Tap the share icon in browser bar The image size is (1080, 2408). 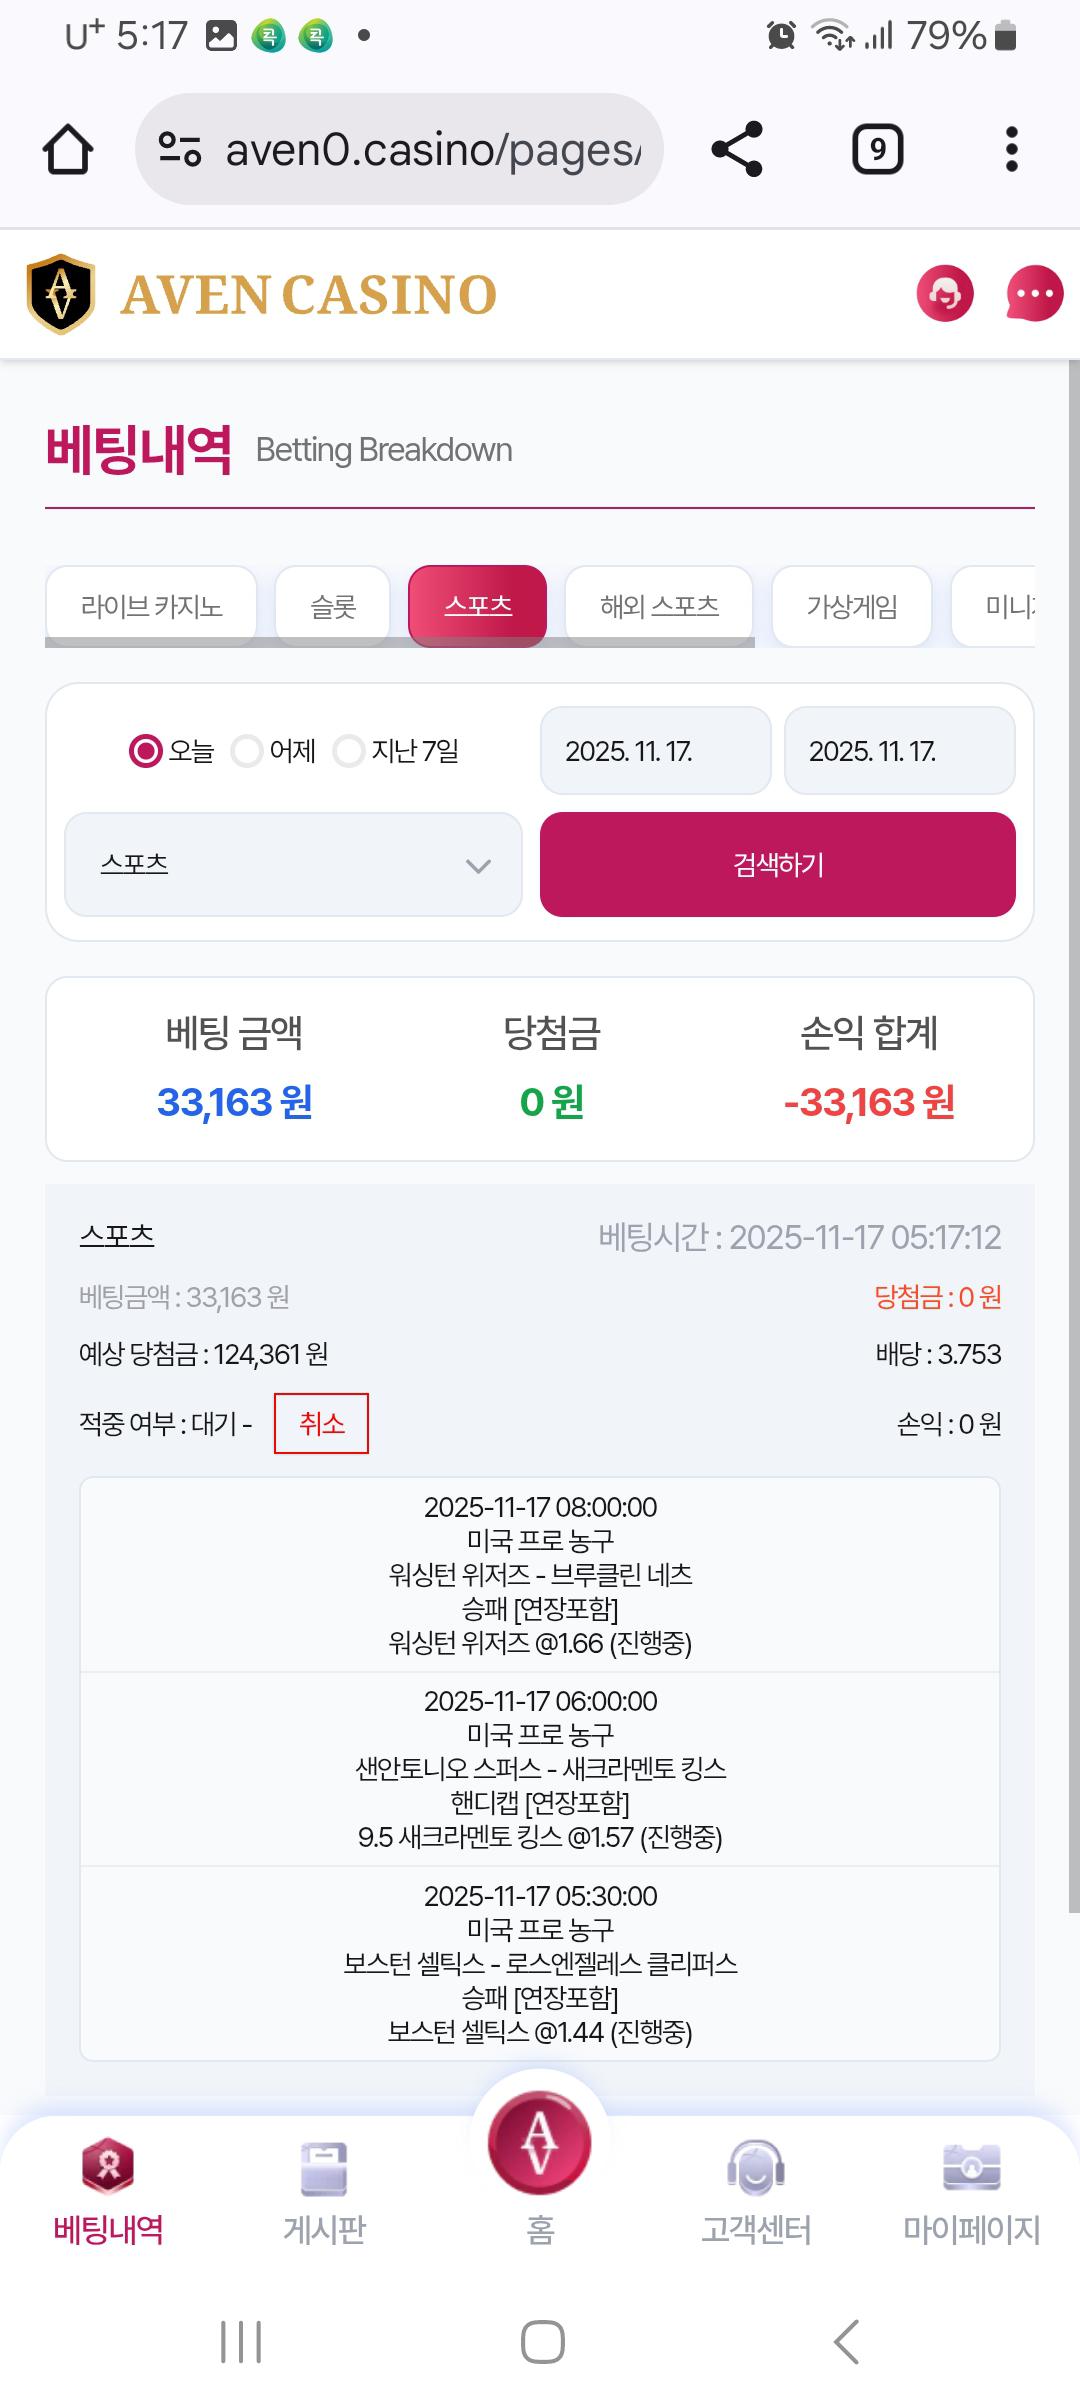coord(737,150)
